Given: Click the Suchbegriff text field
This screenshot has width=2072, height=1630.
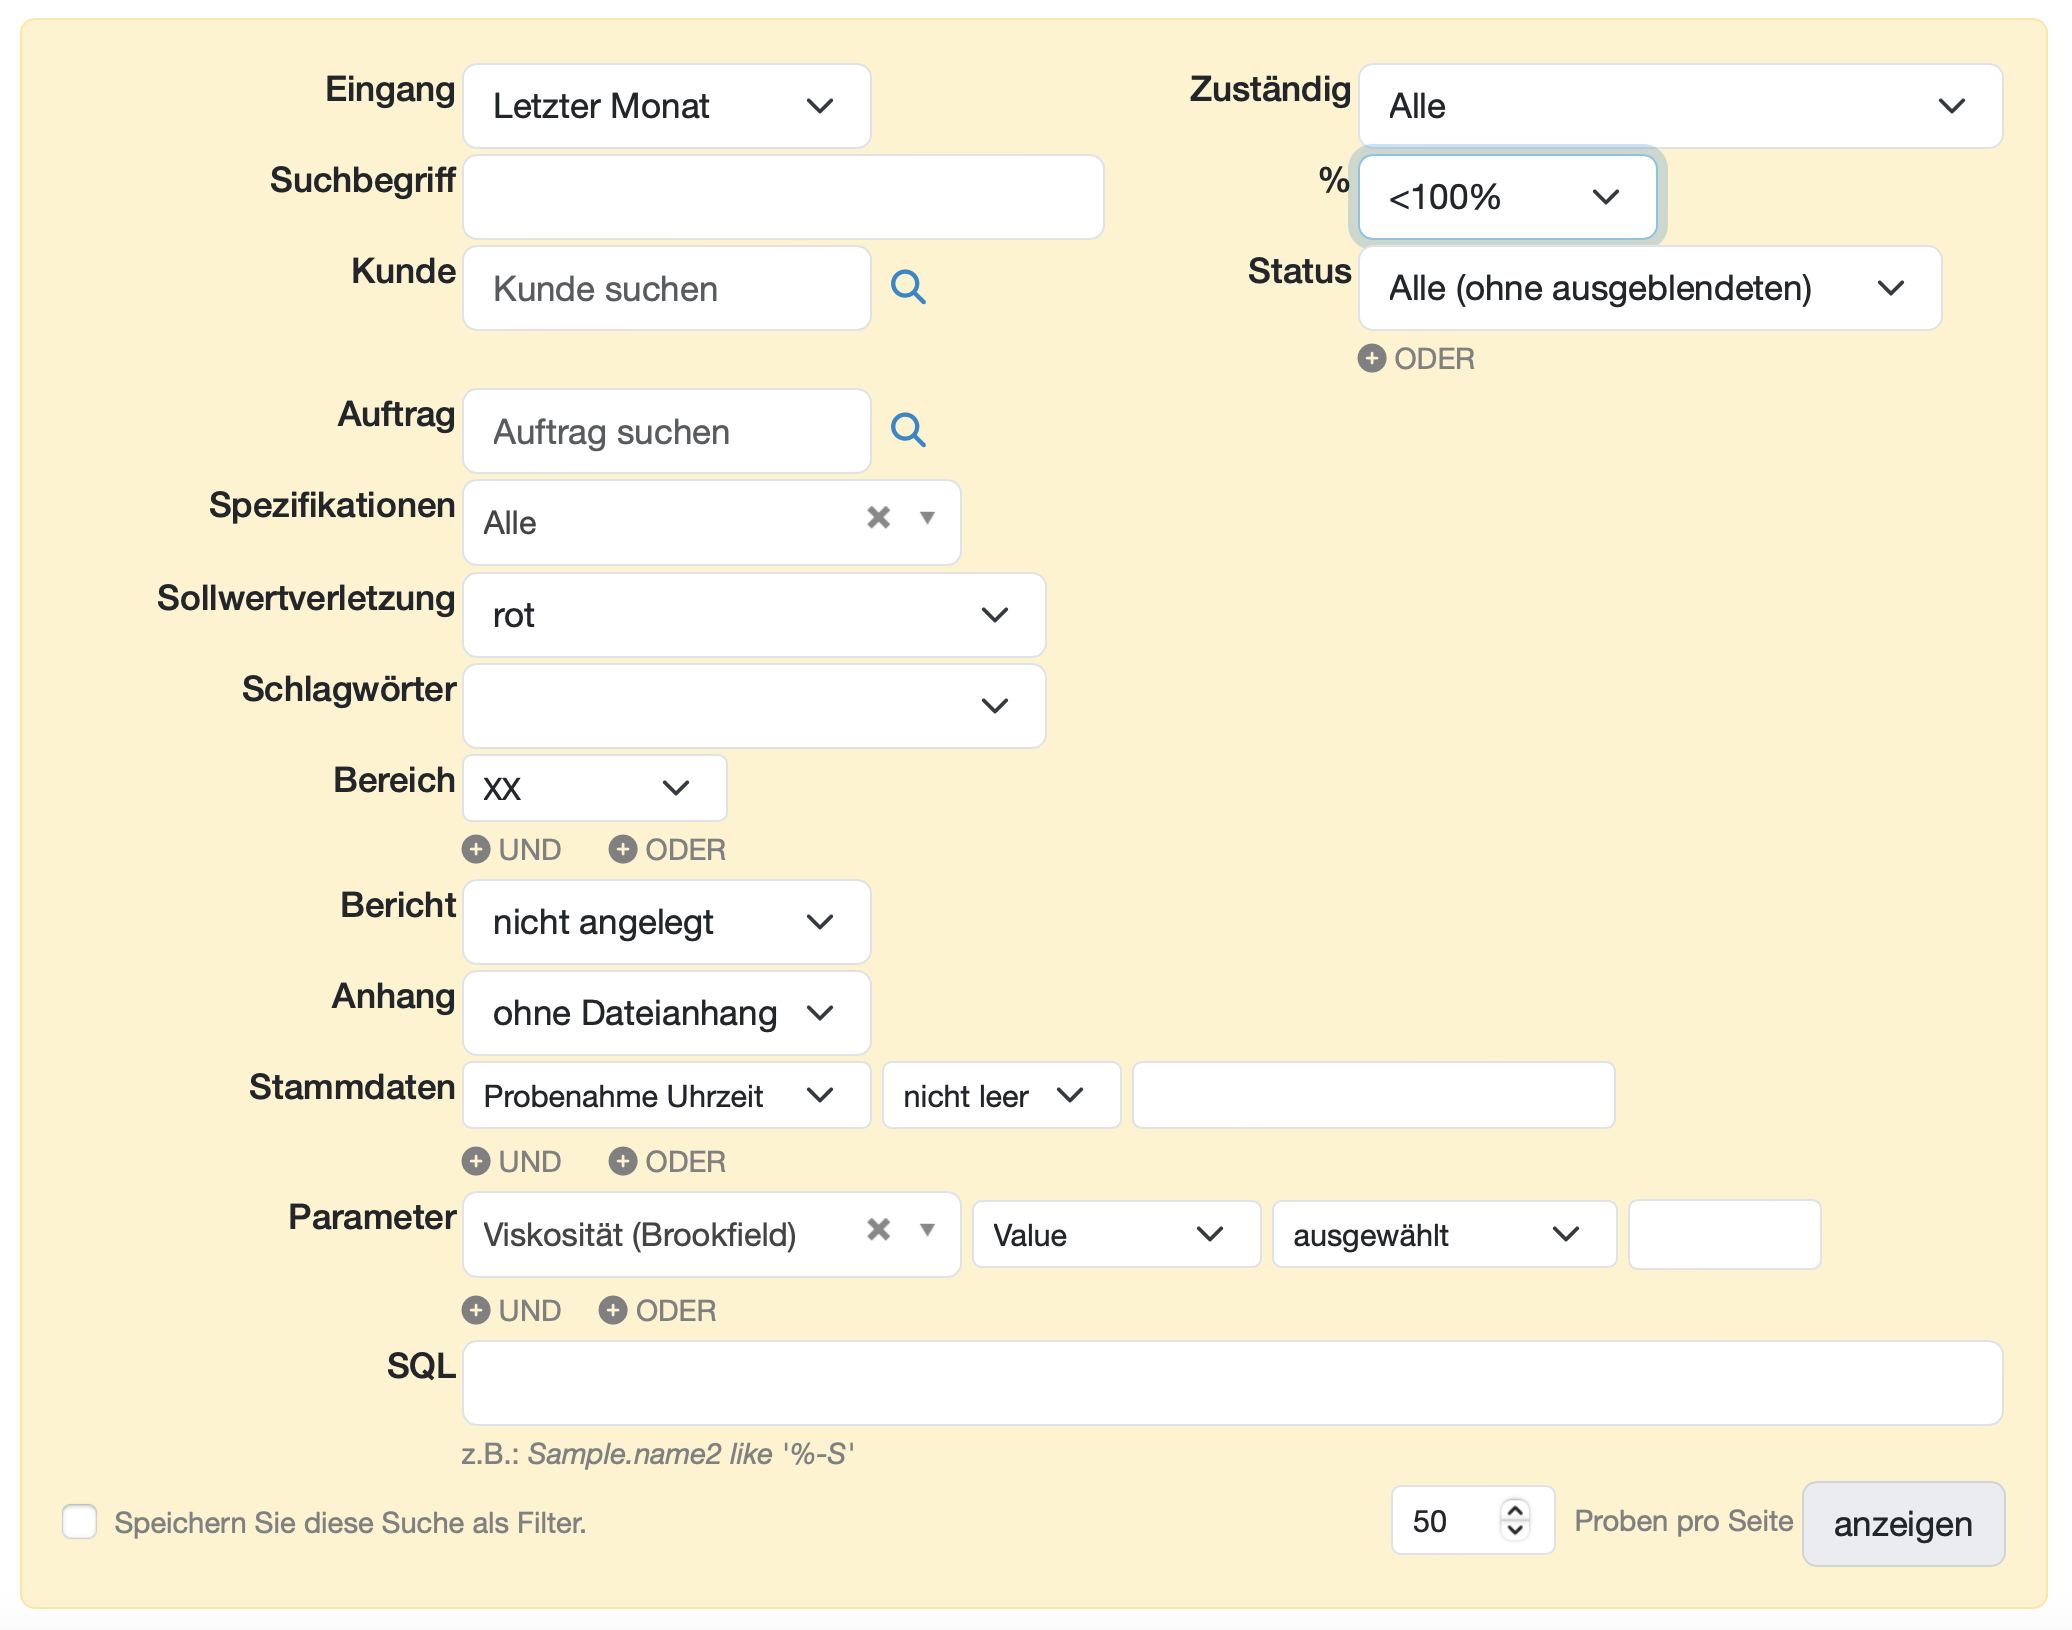Looking at the screenshot, I should point(783,196).
